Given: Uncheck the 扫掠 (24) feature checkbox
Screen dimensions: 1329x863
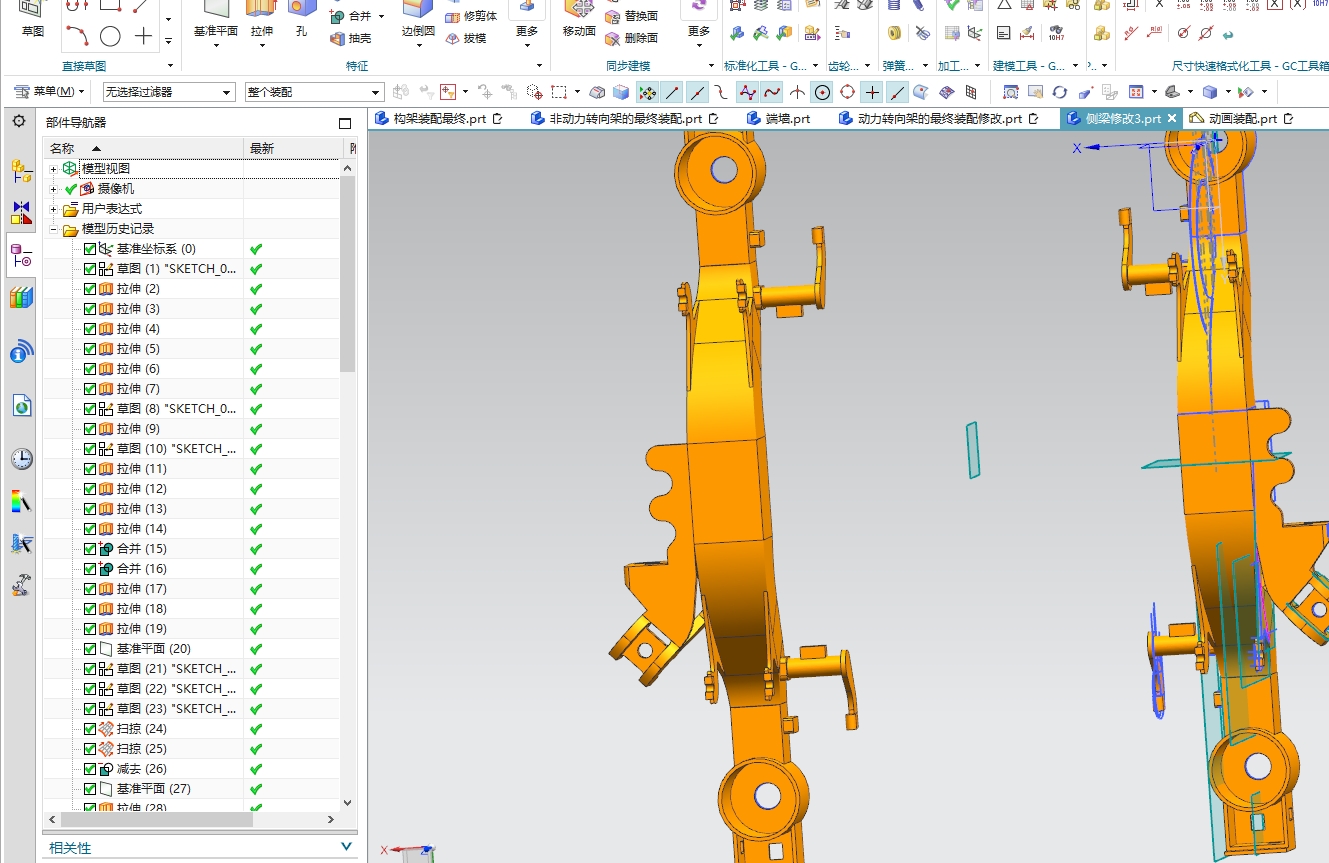Looking at the screenshot, I should 90,729.
